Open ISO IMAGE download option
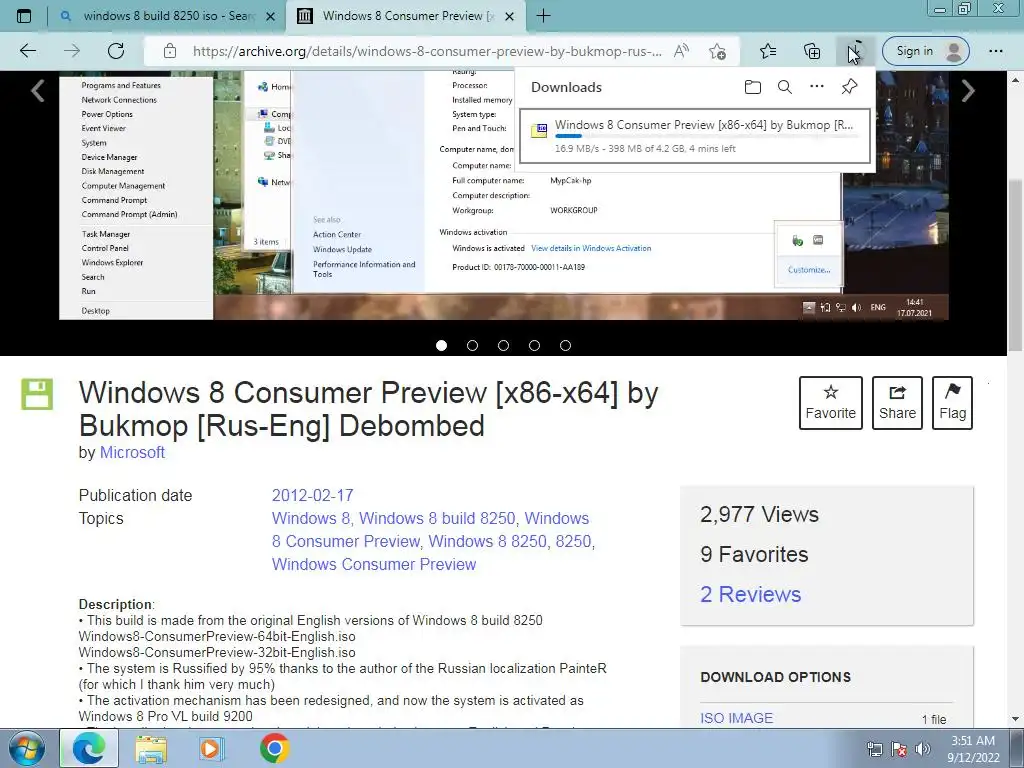The width and height of the screenshot is (1024, 768). click(x=737, y=718)
